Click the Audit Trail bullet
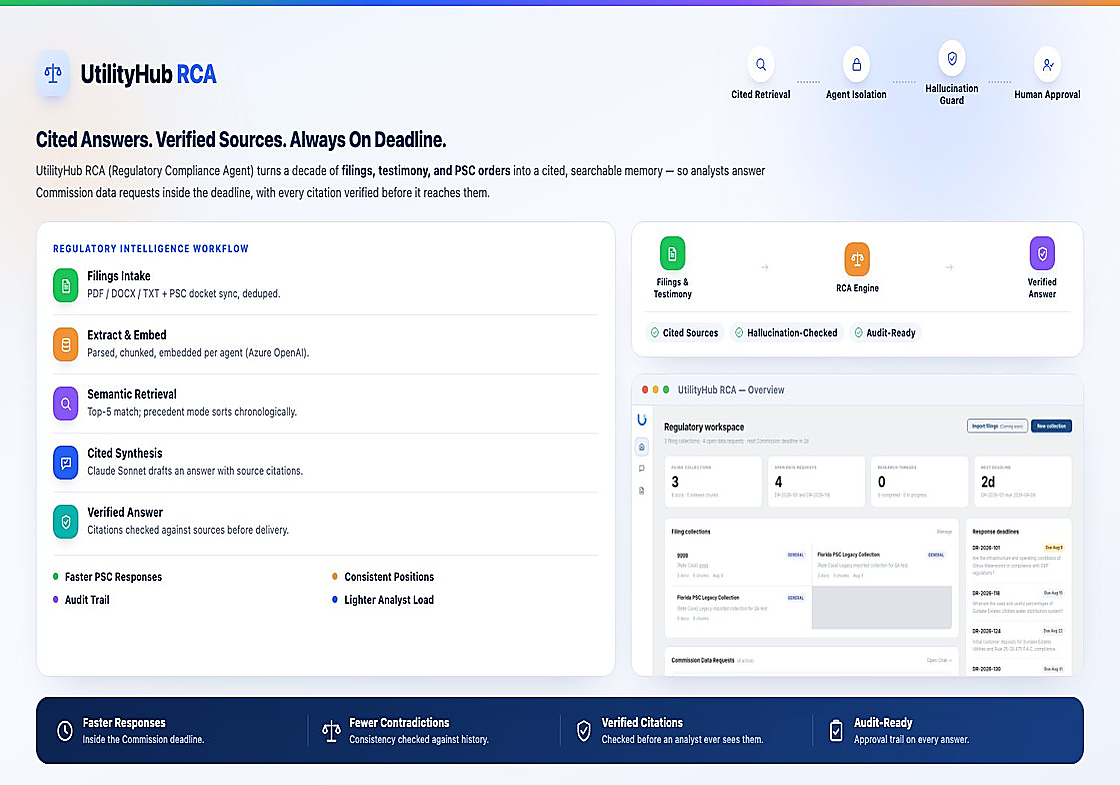The width and height of the screenshot is (1120, 785). (x=81, y=600)
